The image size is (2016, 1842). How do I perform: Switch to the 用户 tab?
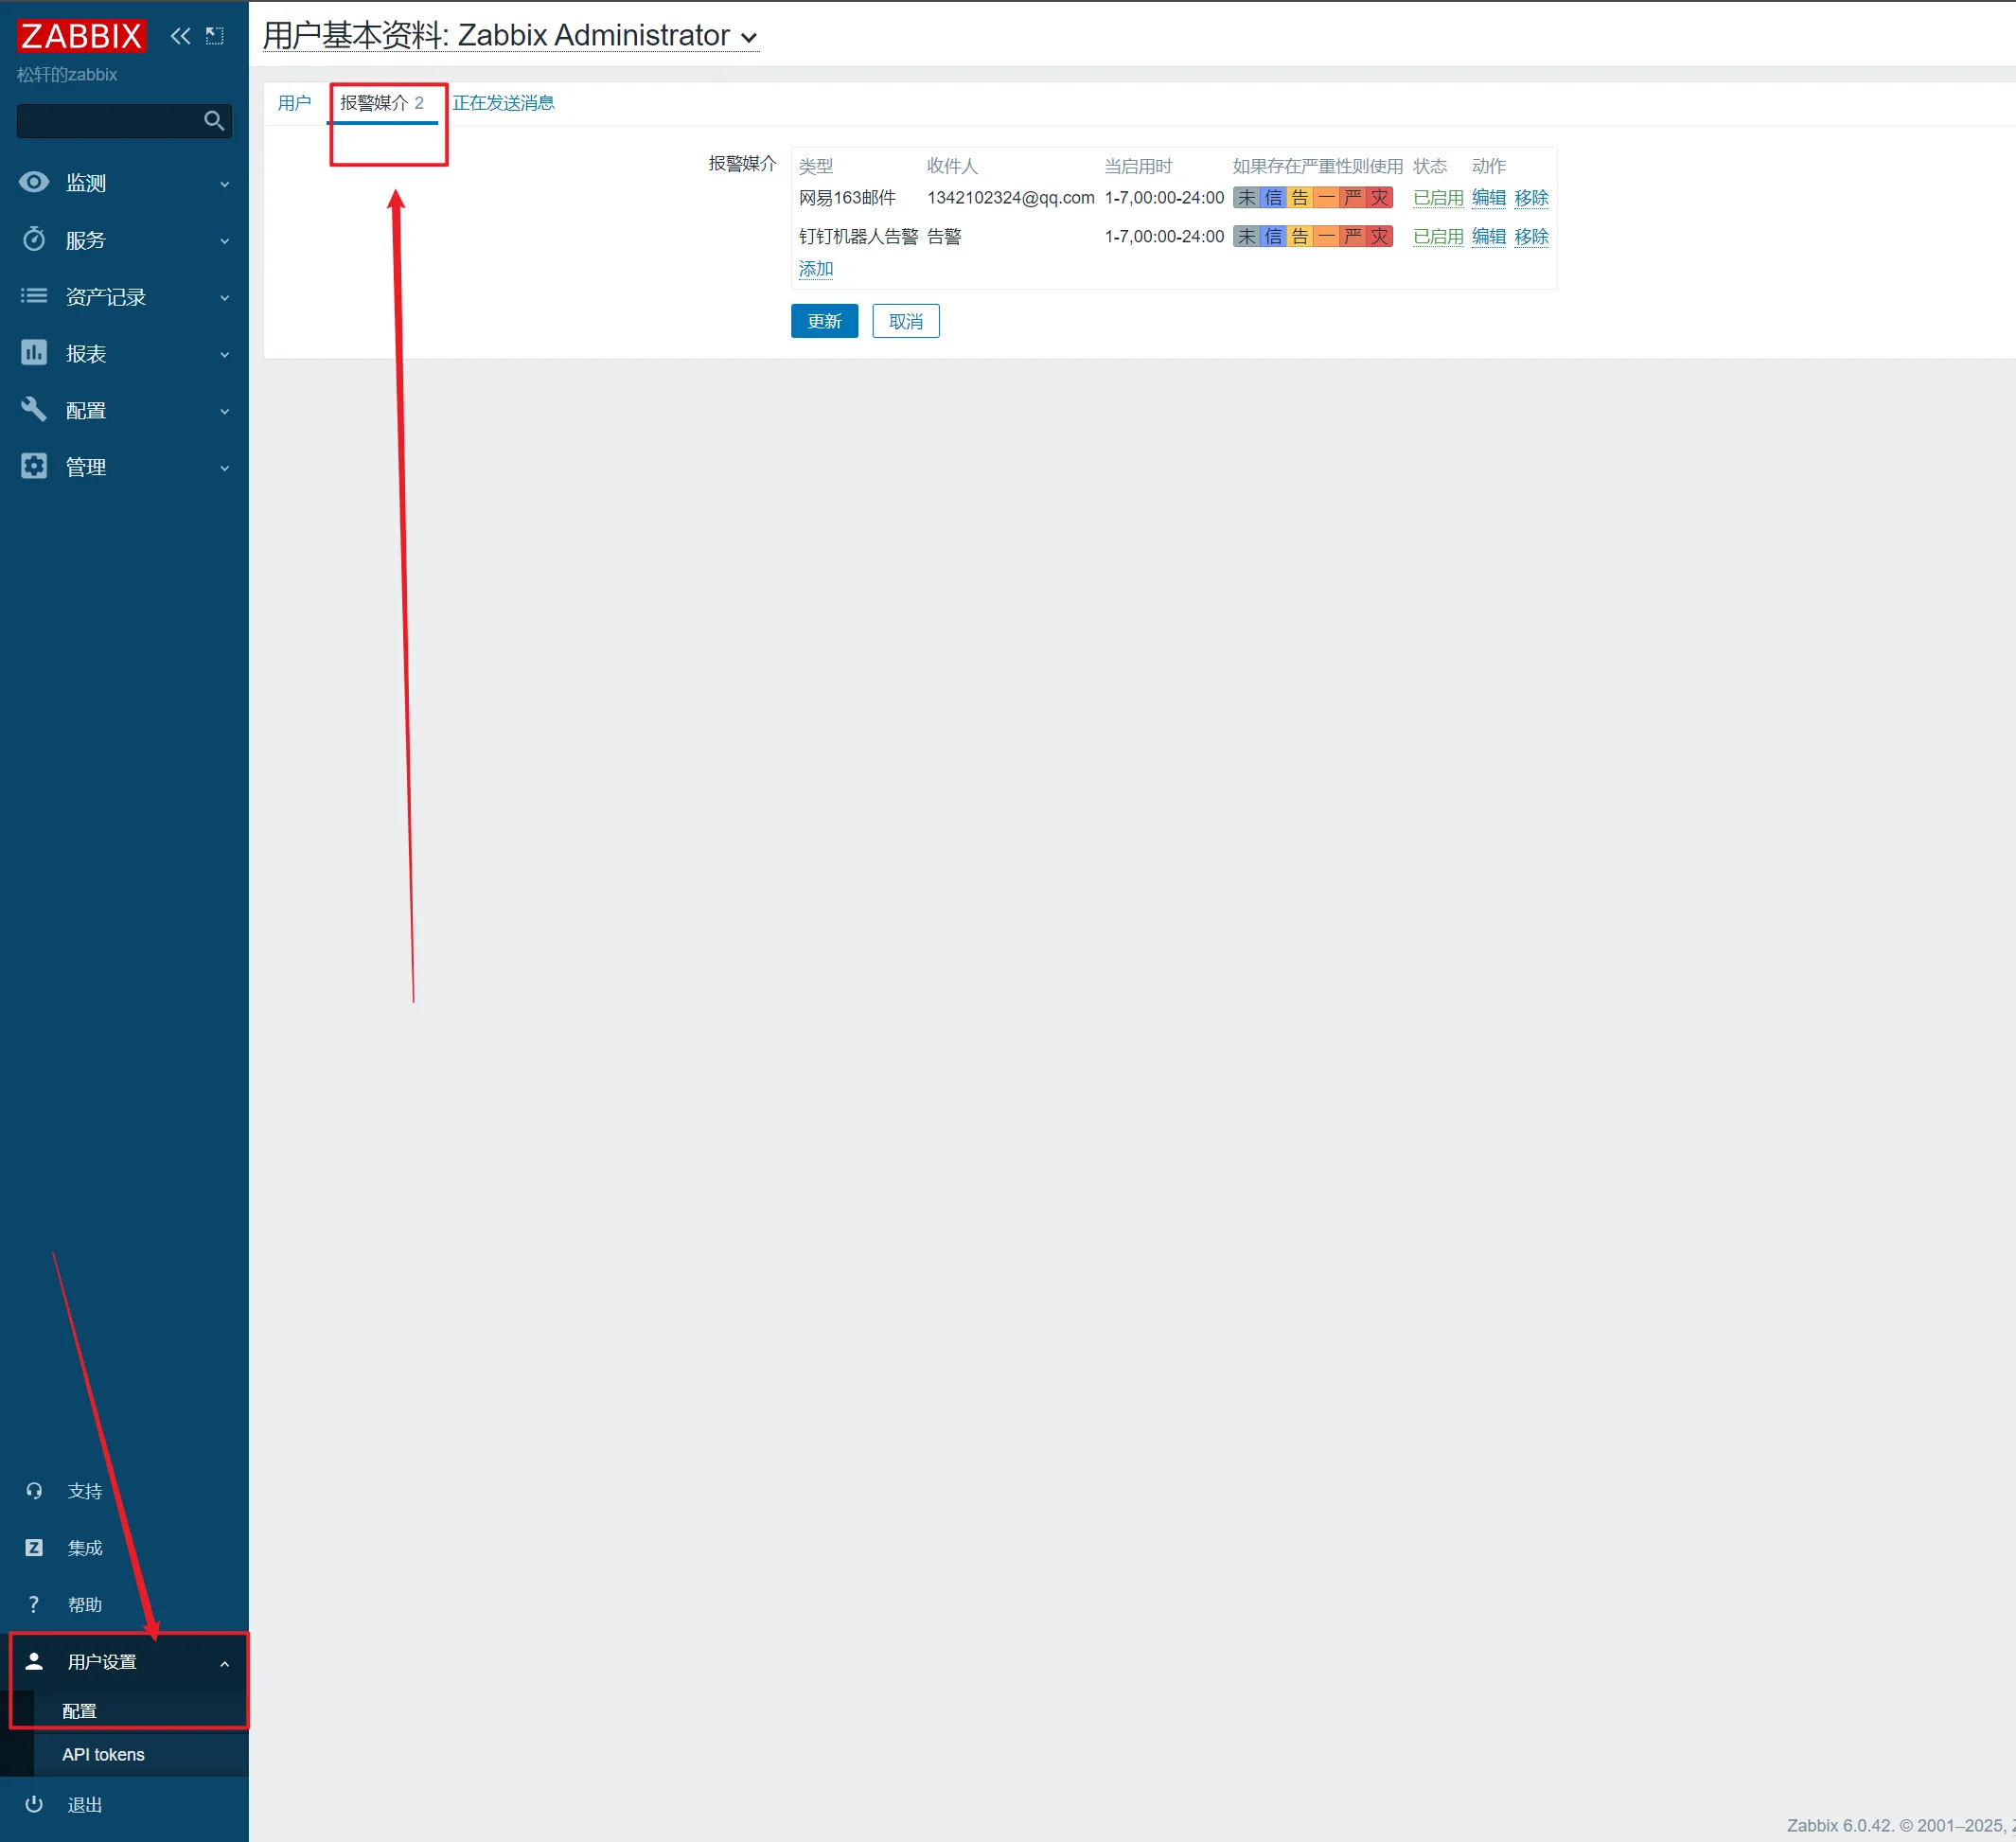[x=294, y=103]
